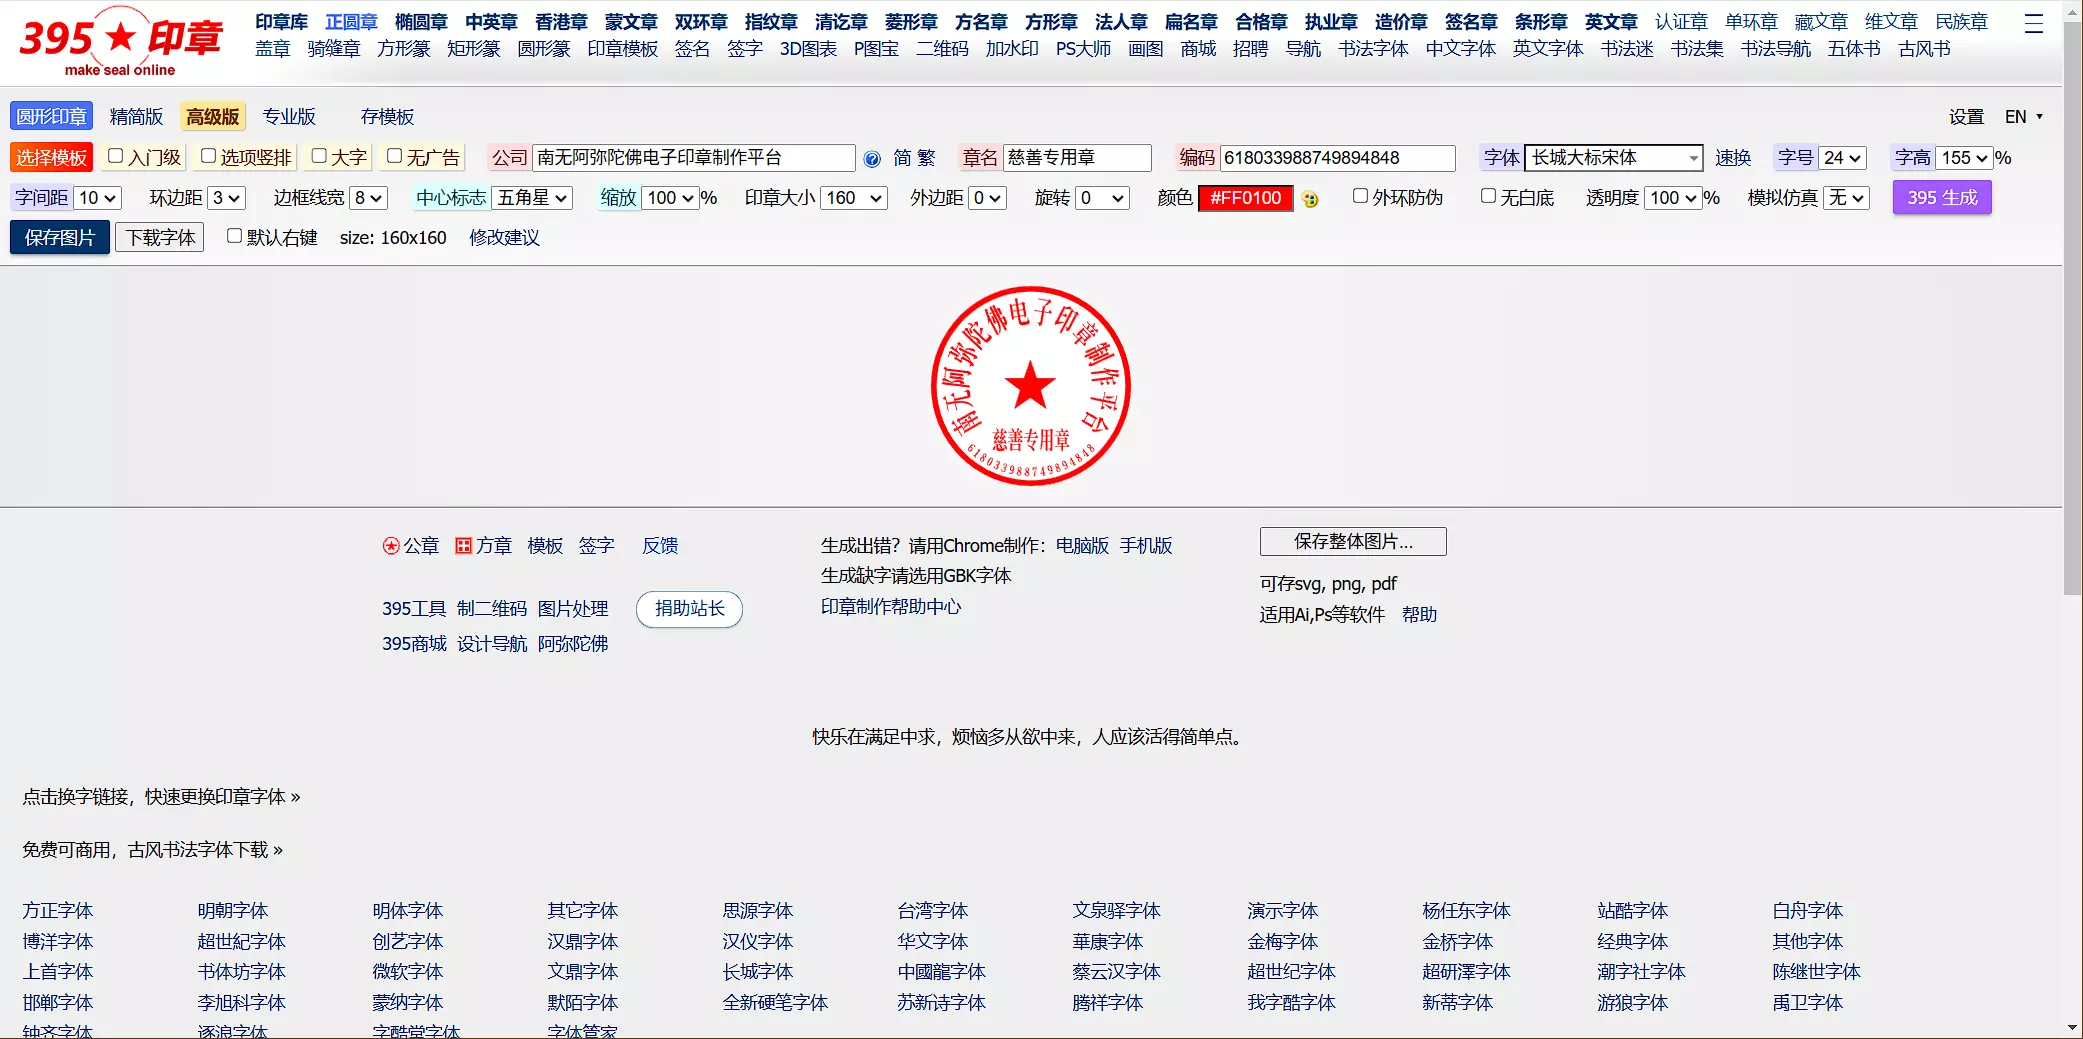Viewport: 2083px width, 1039px height.
Task: Click the page scrollbar down arrow
Action: (x=2072, y=1028)
